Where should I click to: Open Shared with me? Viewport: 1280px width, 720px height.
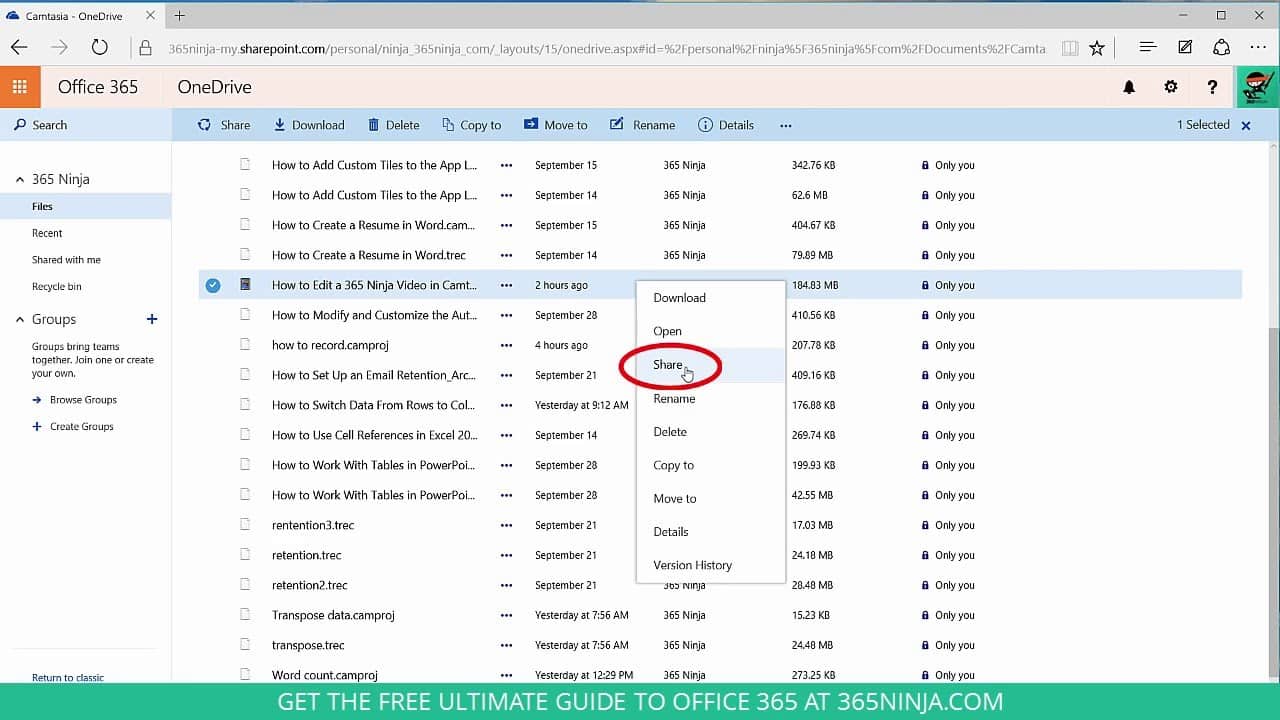66,260
